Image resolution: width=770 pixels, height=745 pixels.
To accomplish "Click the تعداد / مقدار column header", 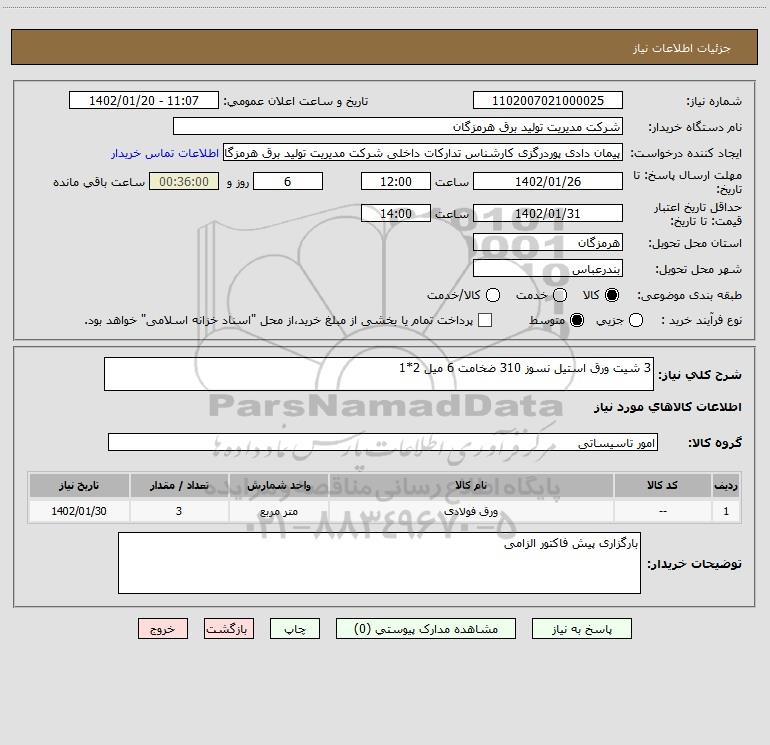I will pyautogui.click(x=179, y=485).
